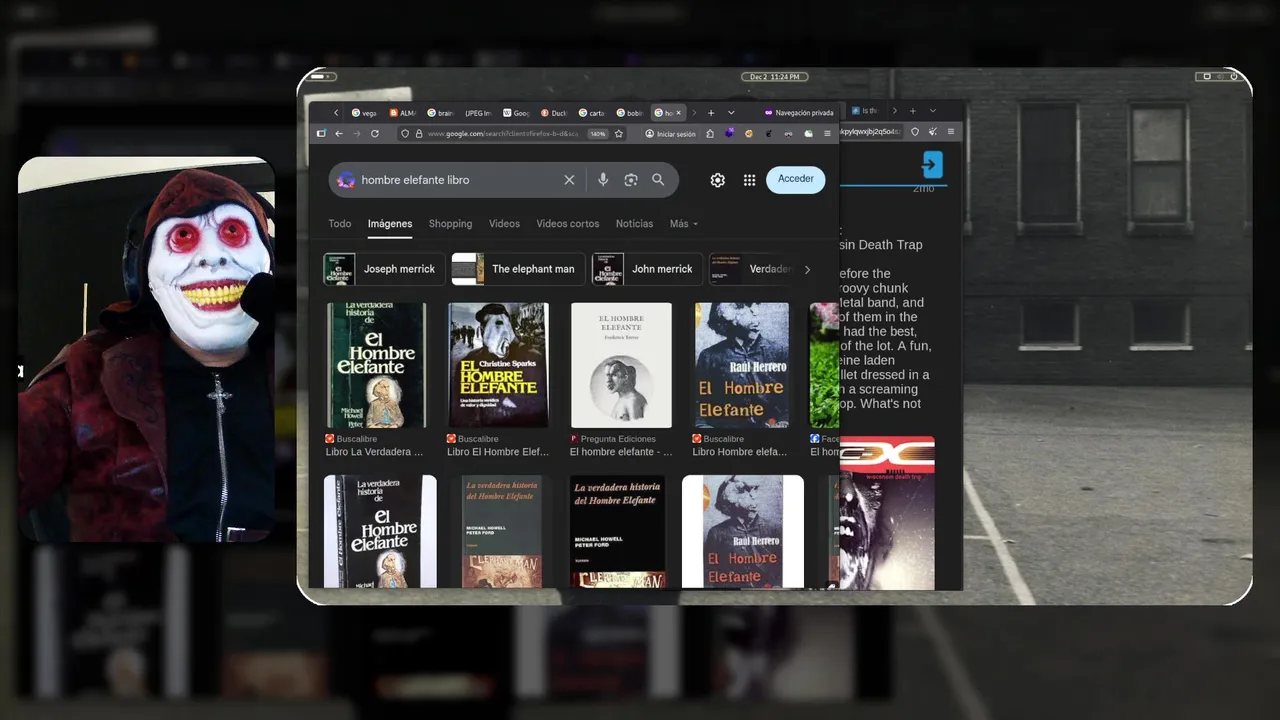
Task: Open the Videos cortos tab
Action: click(x=568, y=224)
